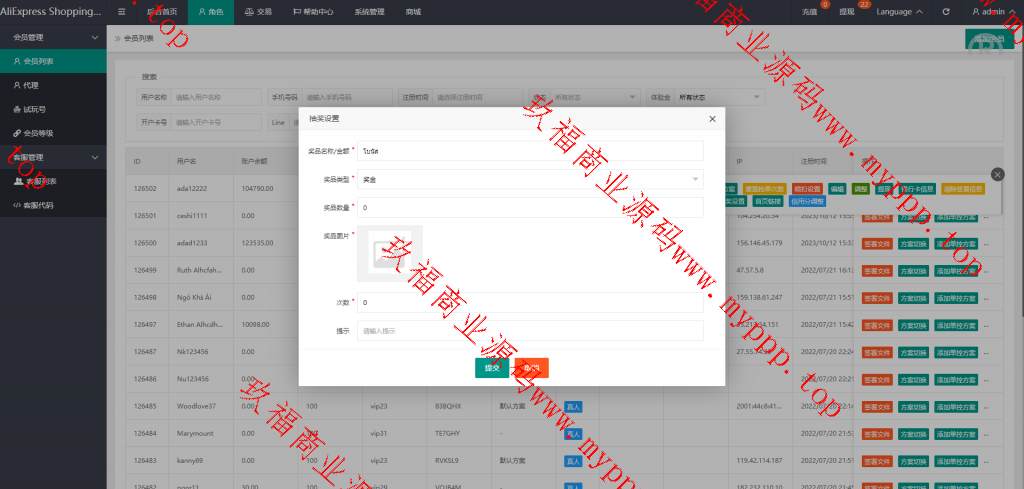Click the hamburger menu icon in top bar

tap(122, 12)
